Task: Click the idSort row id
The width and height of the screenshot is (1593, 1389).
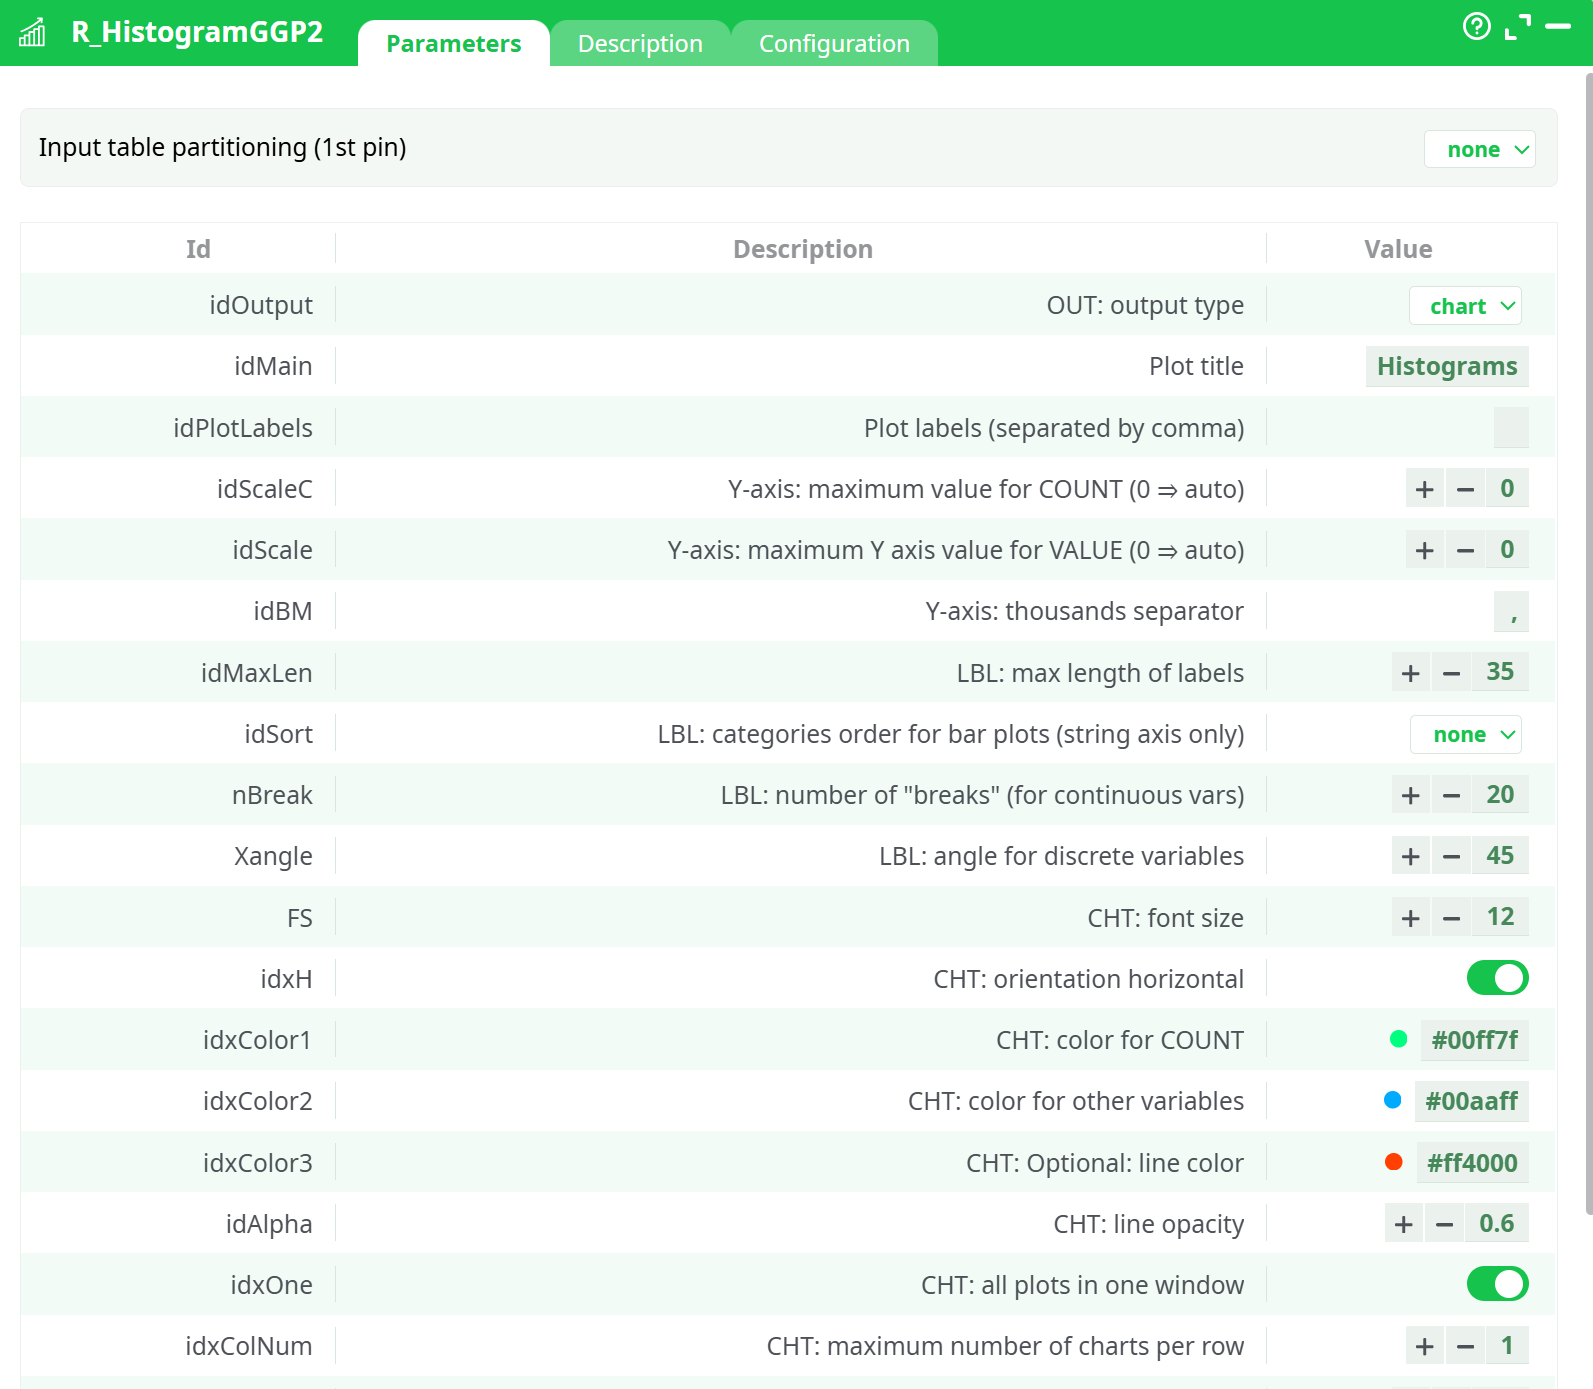Action: pos(279,734)
